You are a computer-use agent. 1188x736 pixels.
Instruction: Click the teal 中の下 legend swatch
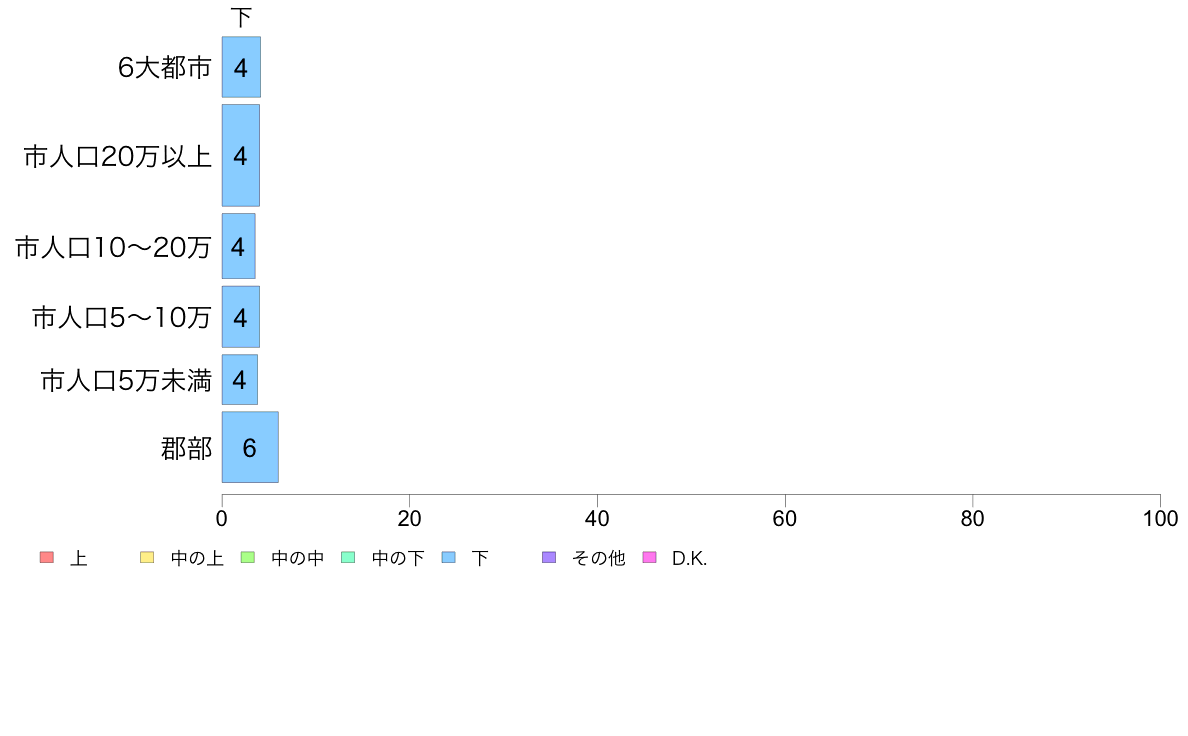tap(348, 557)
